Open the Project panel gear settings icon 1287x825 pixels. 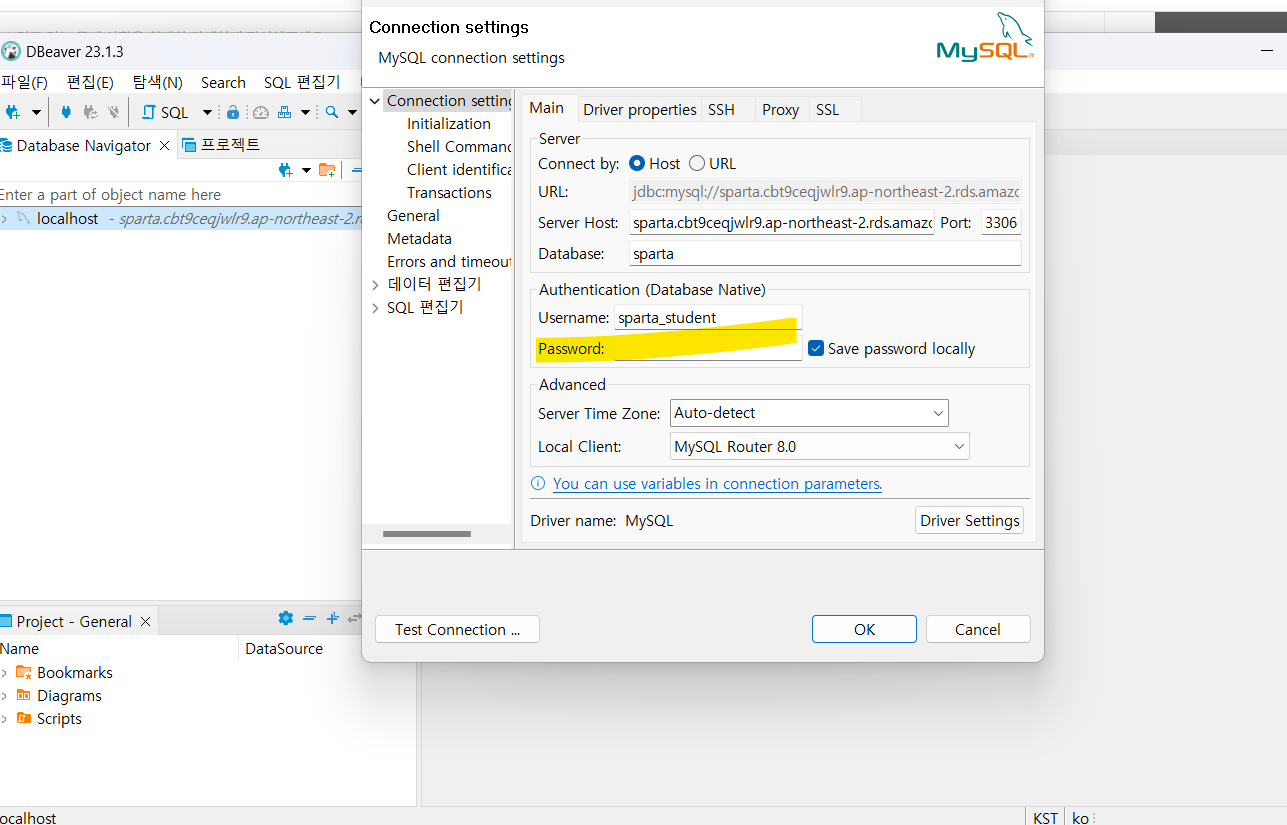(x=286, y=619)
